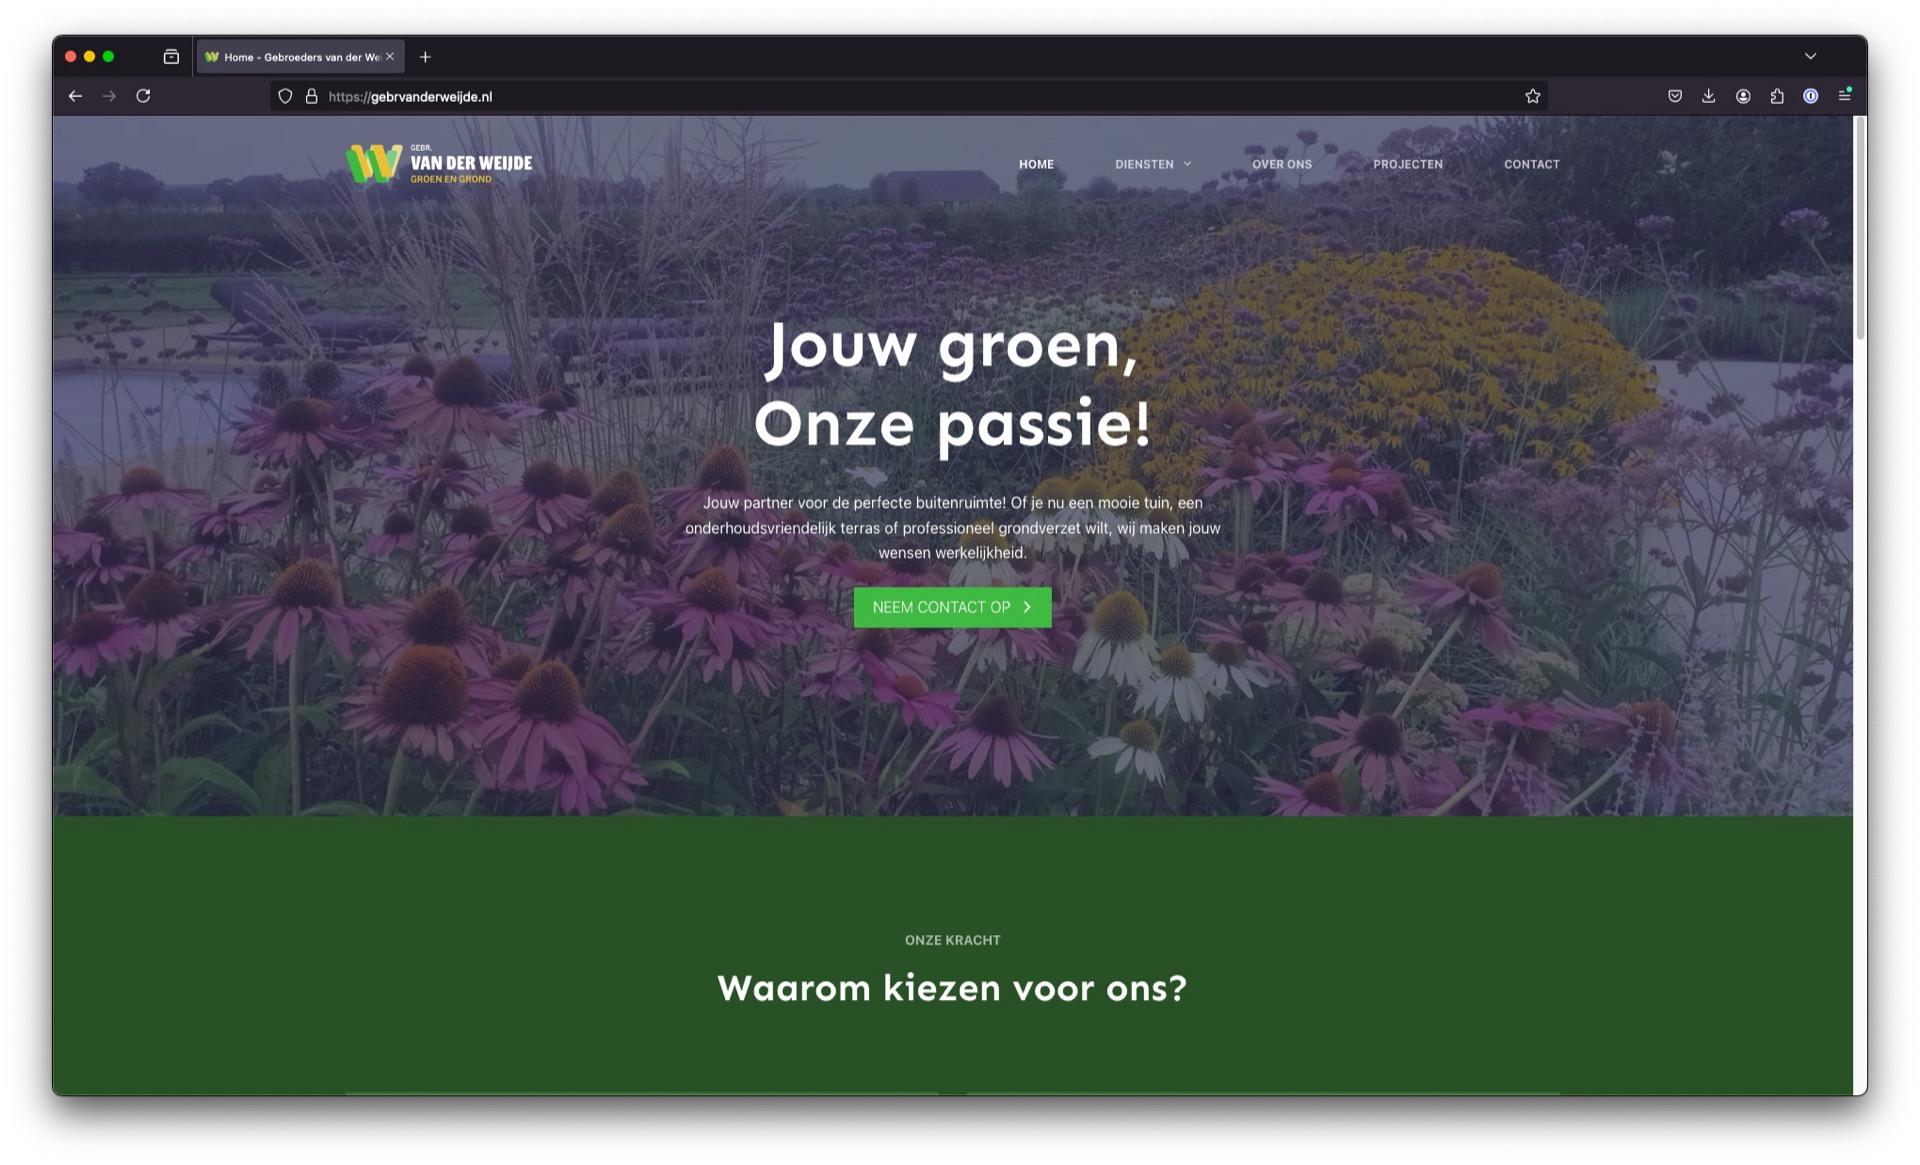Click the Van der Weijde logo
Screen dimensions: 1920x1165
click(x=439, y=164)
